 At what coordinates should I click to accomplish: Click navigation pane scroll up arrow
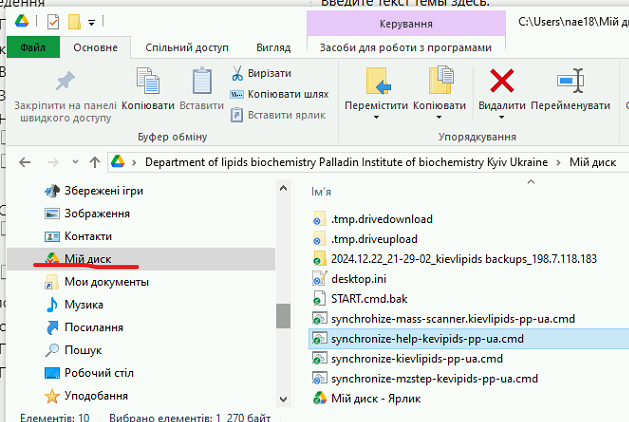pyautogui.click(x=283, y=188)
